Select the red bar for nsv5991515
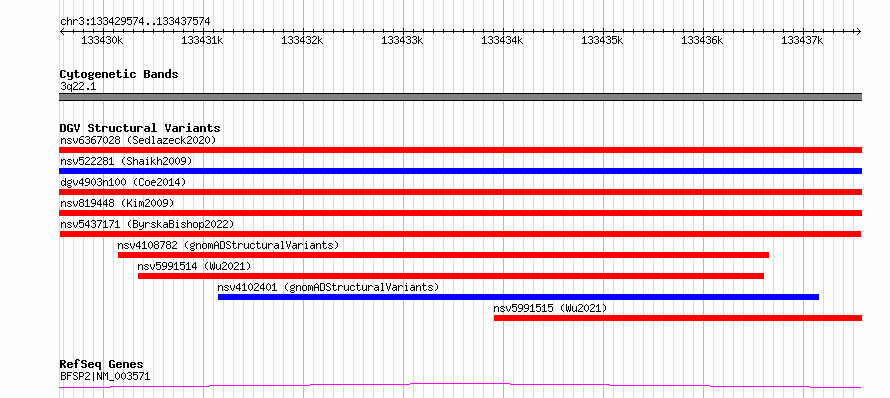Viewport: 890px width, 398px height. (x=678, y=318)
